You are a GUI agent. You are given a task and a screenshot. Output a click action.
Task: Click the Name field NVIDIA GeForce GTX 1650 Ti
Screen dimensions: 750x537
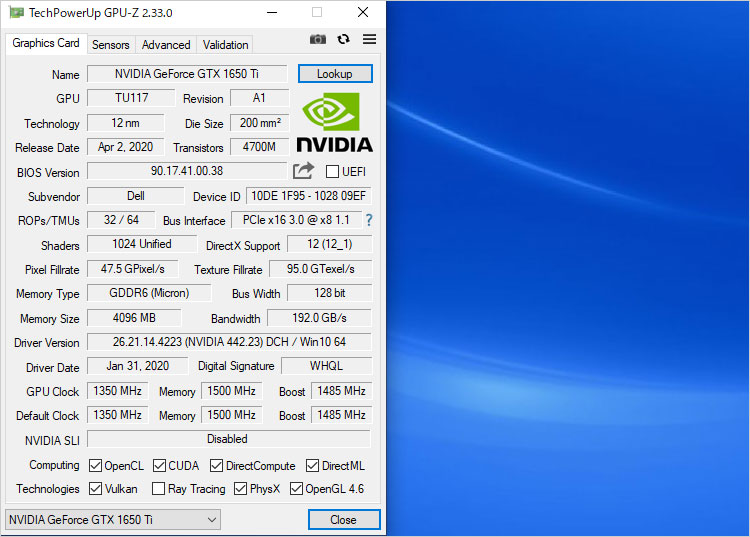187,74
